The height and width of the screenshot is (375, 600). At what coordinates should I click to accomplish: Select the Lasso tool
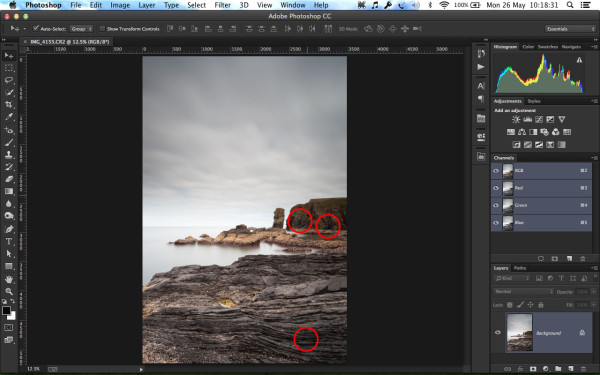click(9, 80)
